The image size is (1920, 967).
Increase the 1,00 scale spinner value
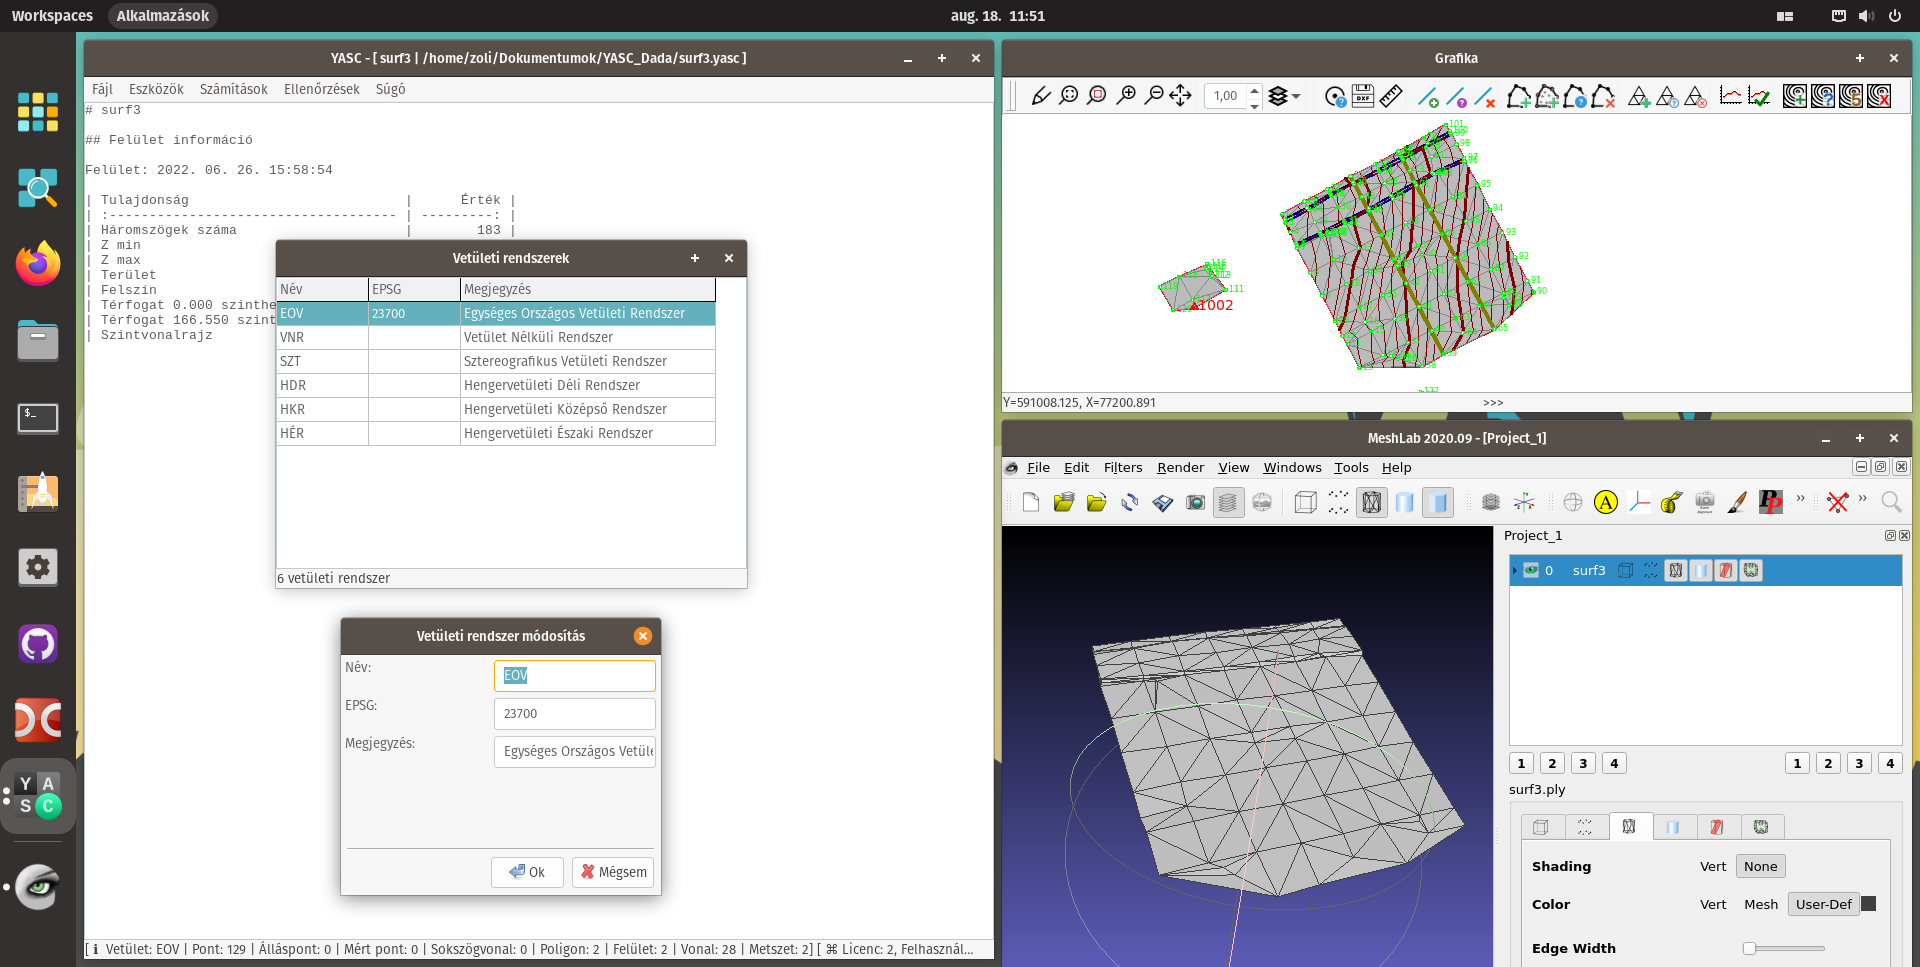(x=1254, y=90)
